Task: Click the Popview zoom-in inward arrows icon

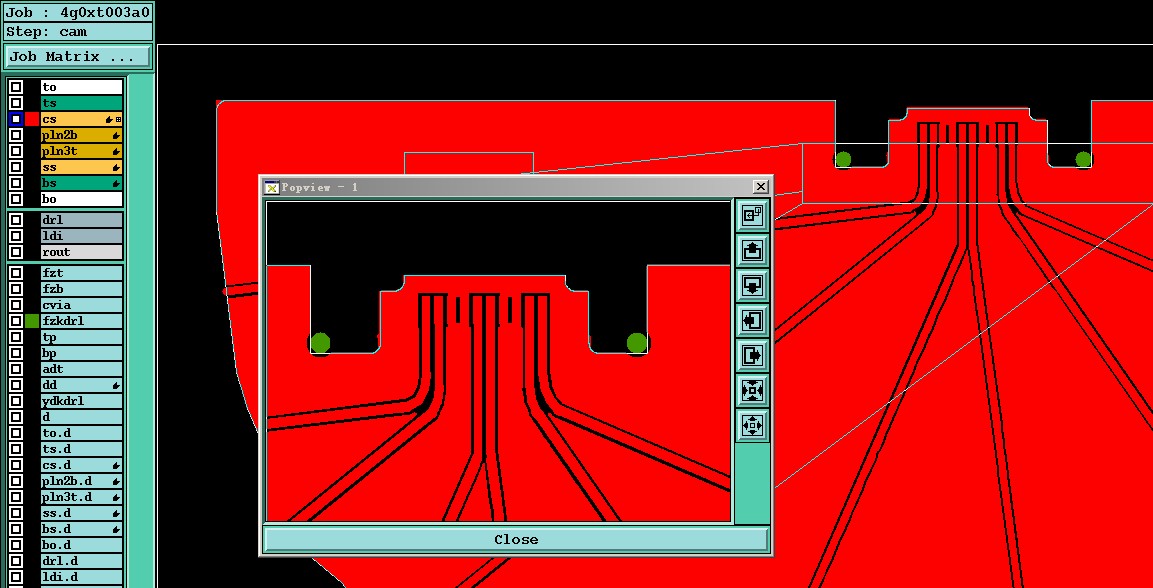Action: tap(752, 390)
